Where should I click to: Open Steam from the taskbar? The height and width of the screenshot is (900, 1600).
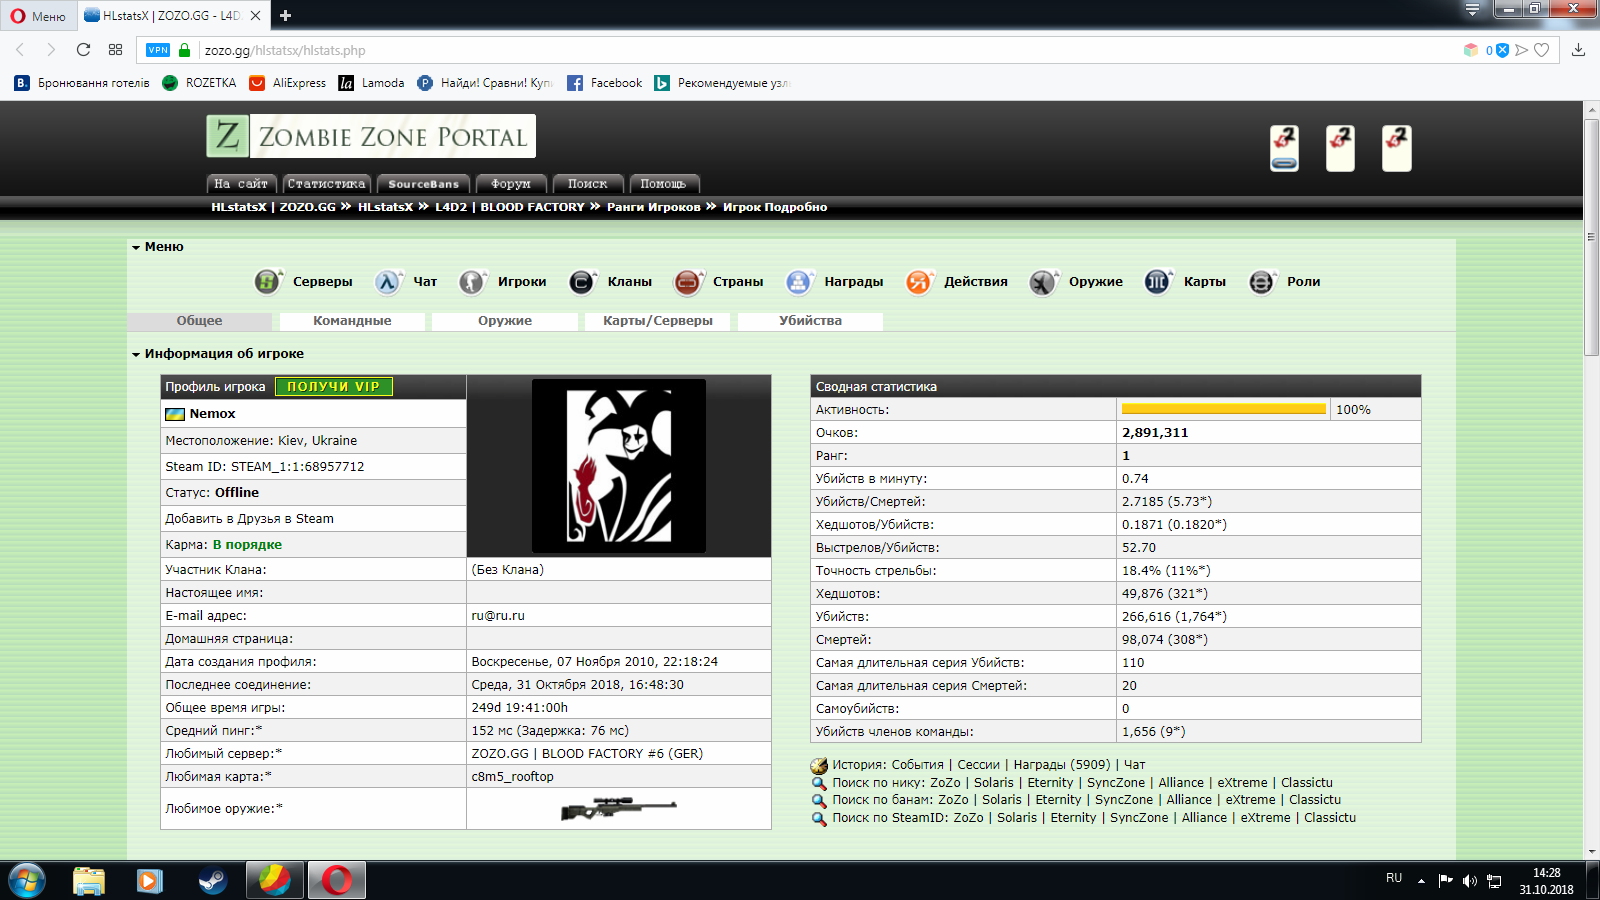[x=212, y=880]
